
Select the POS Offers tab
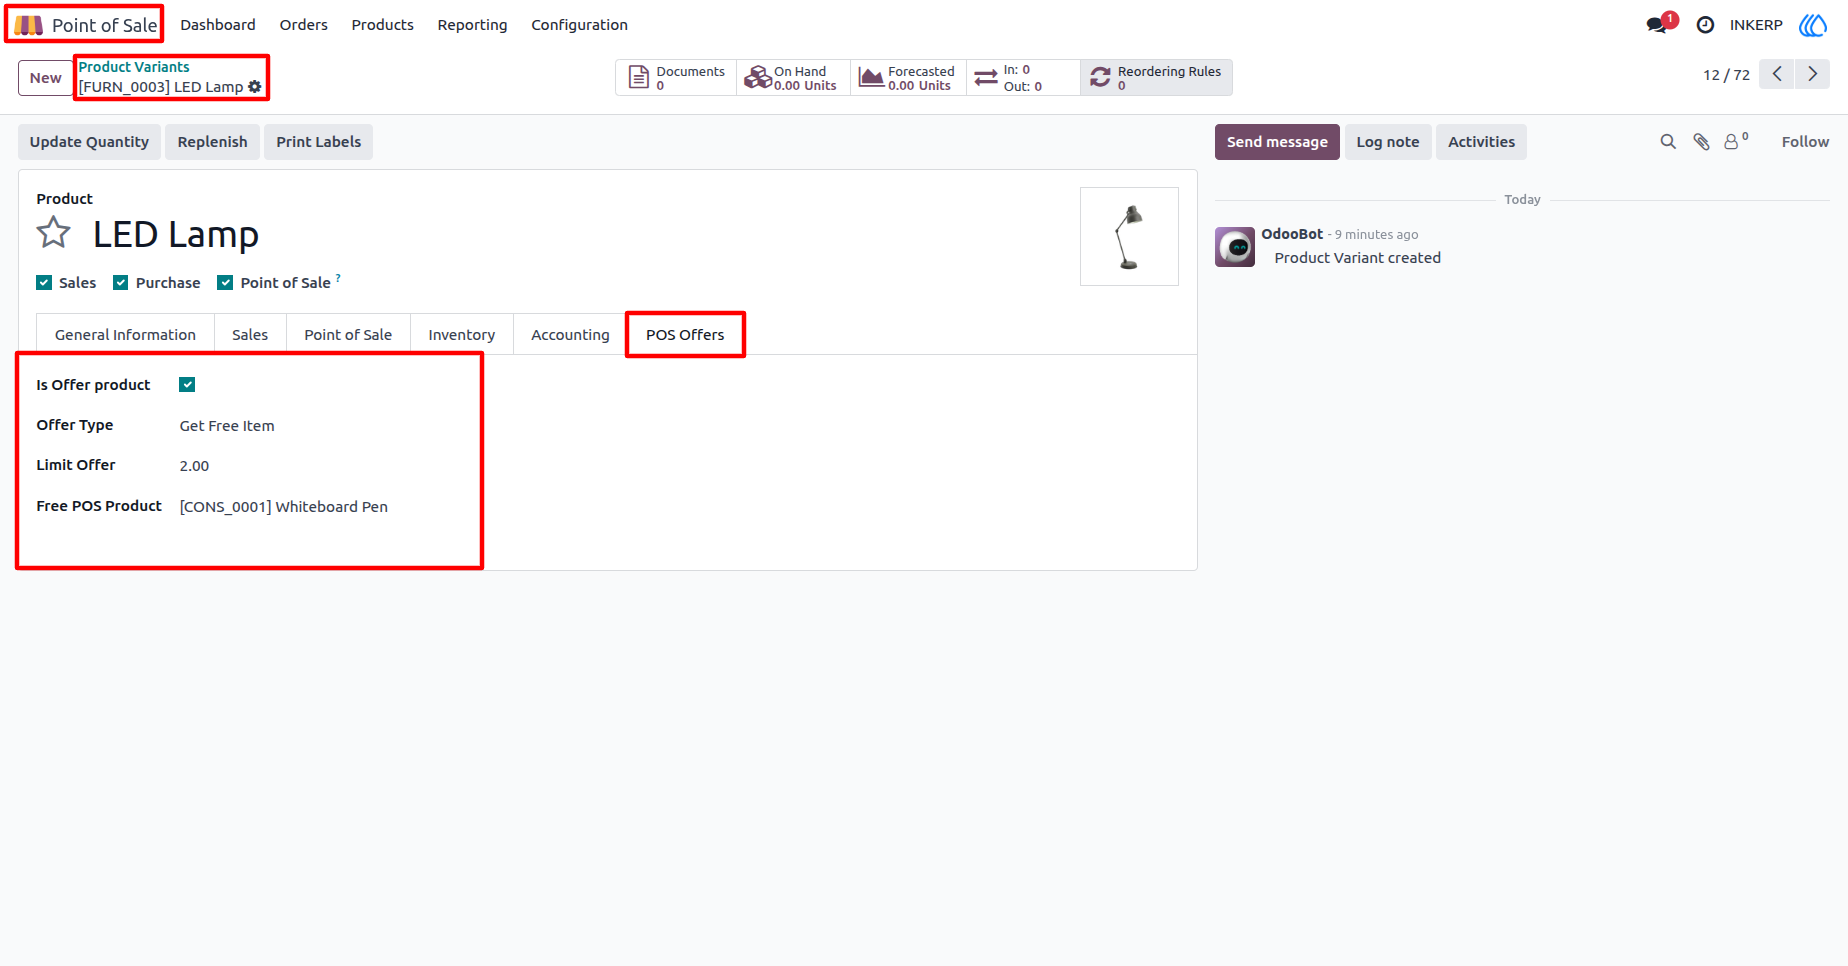point(685,335)
